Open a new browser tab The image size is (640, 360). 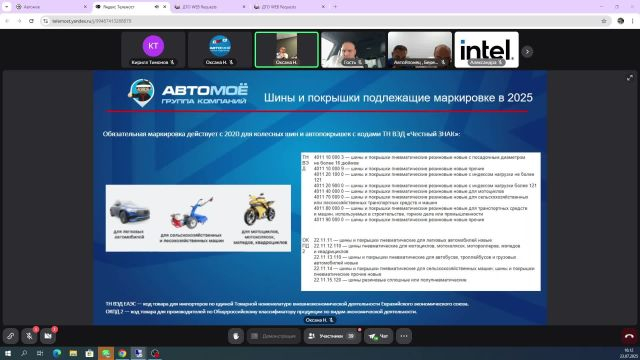335,7
